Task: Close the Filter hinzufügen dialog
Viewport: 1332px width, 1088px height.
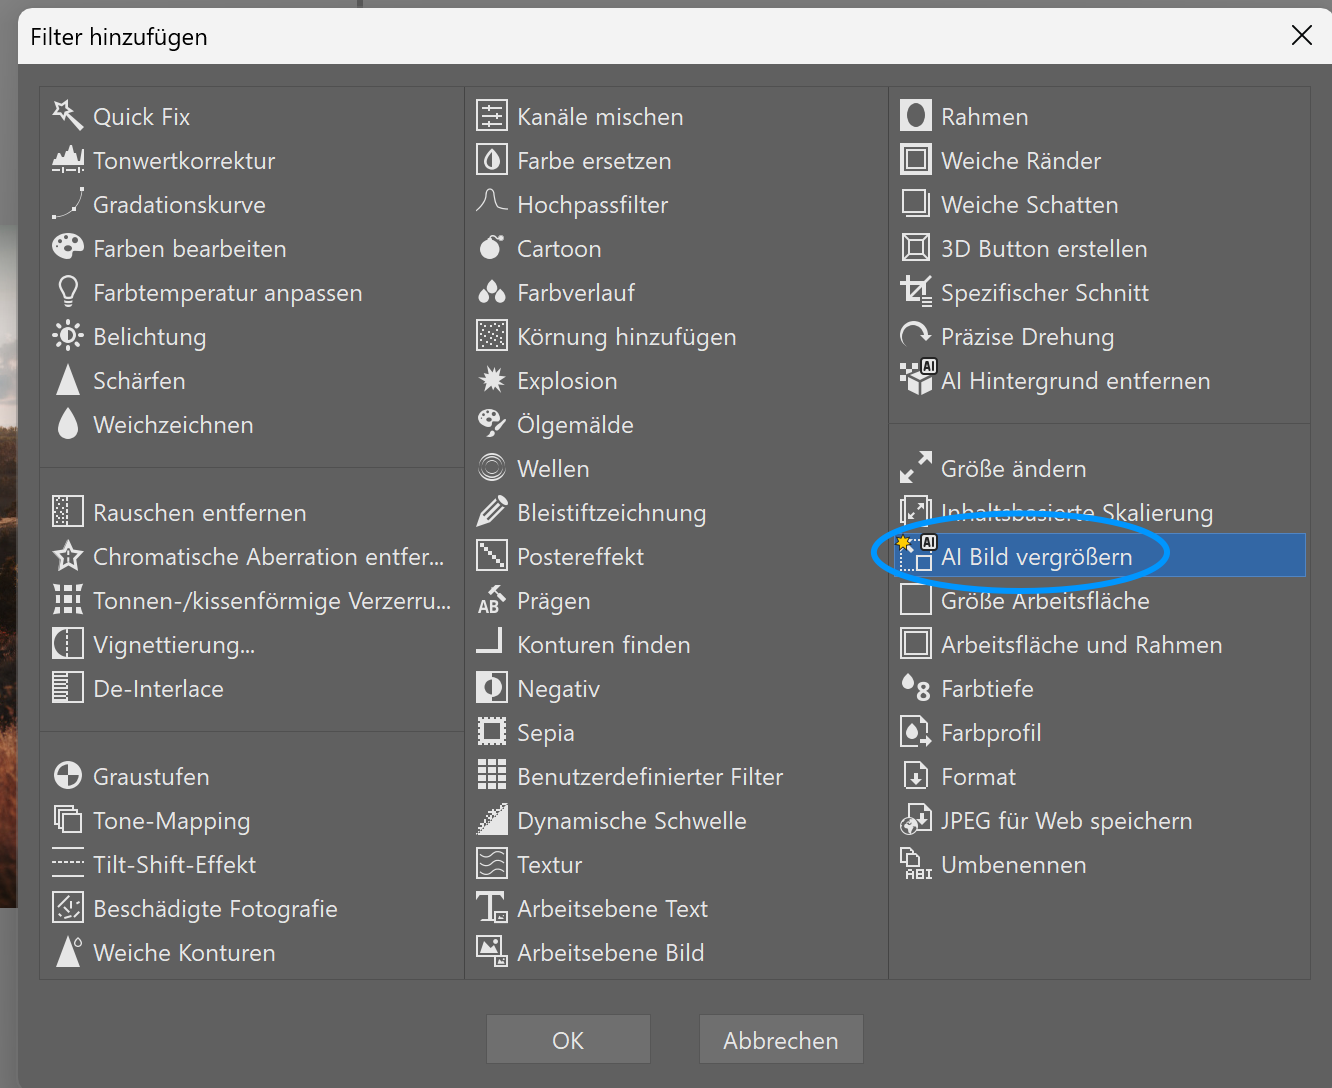Action: (x=1301, y=36)
